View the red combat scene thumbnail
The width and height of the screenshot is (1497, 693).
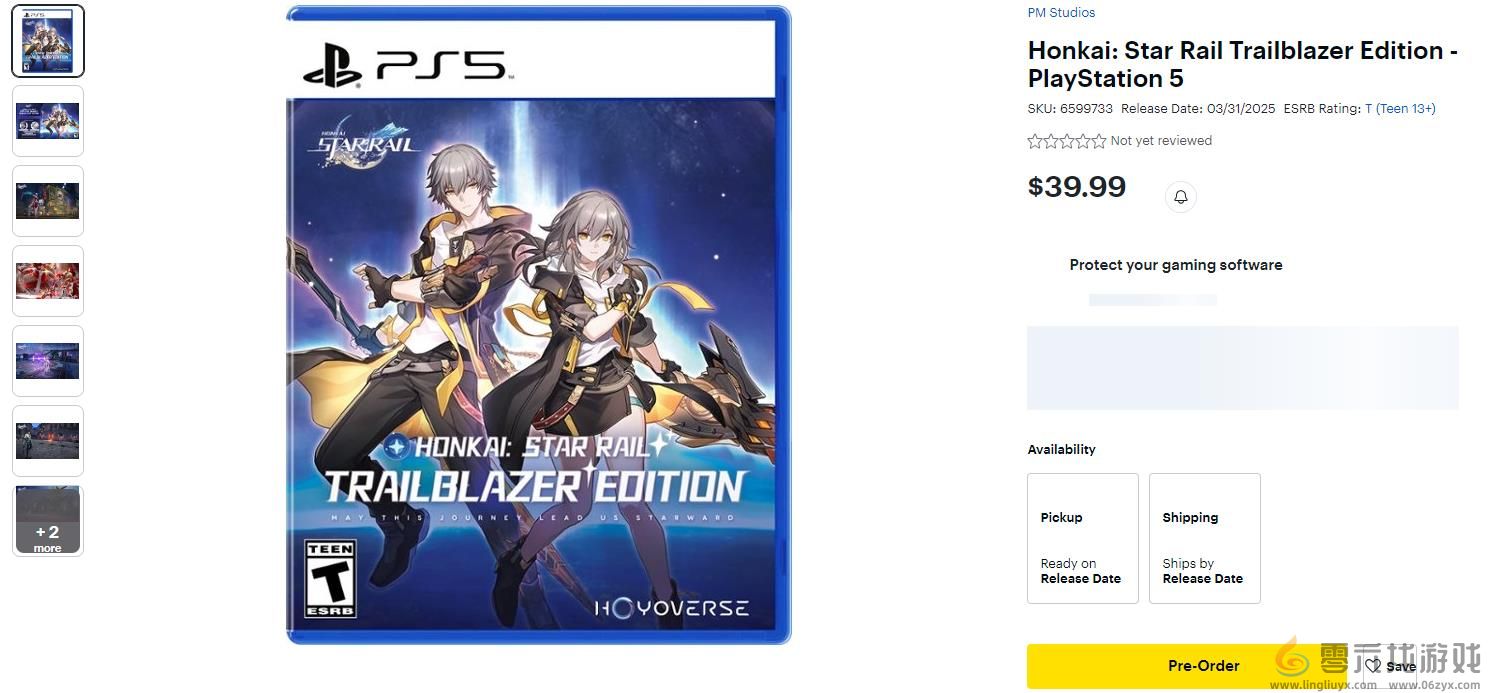coord(47,280)
